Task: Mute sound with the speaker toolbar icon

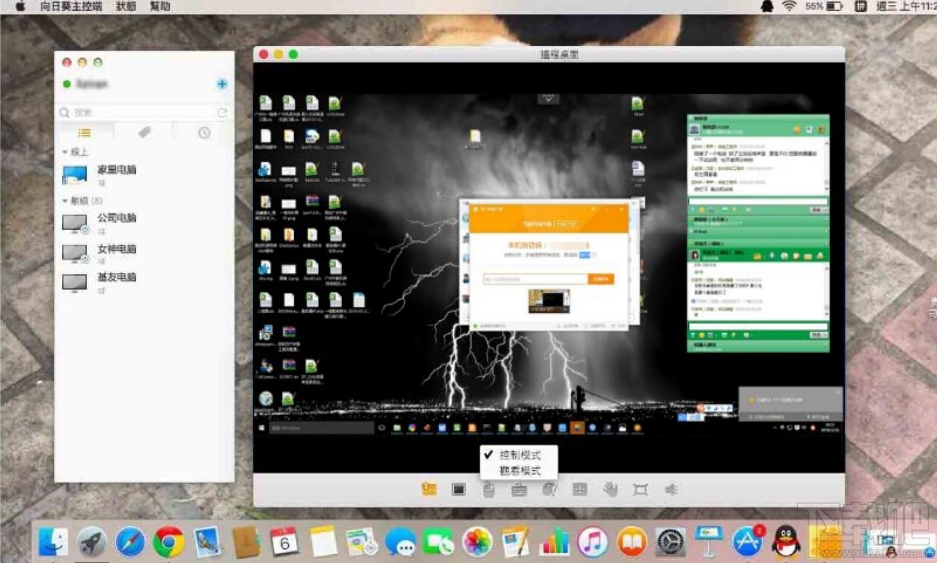Action: 671,490
